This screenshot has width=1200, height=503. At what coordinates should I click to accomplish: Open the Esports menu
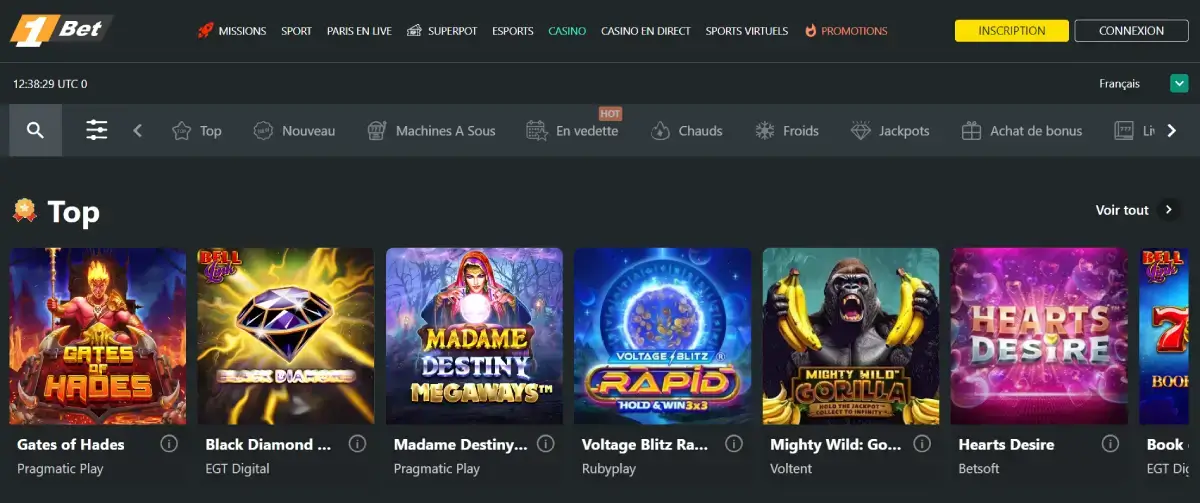(x=513, y=31)
